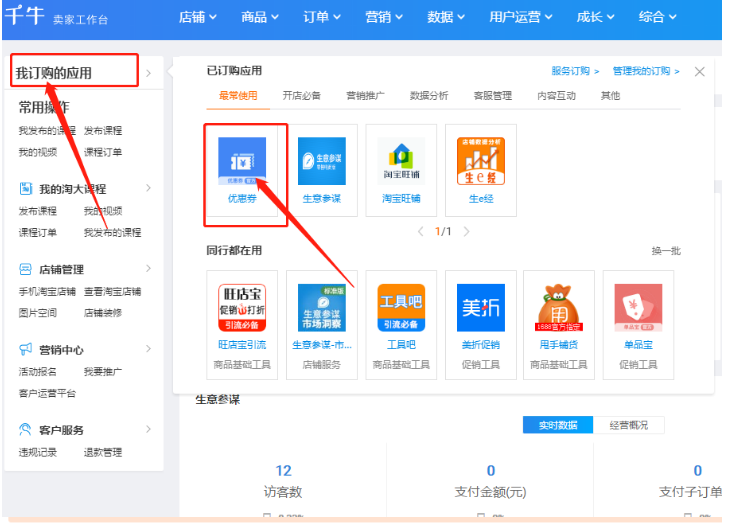
Task: Open the 淘宝旺铺 app icon
Action: coord(401,159)
